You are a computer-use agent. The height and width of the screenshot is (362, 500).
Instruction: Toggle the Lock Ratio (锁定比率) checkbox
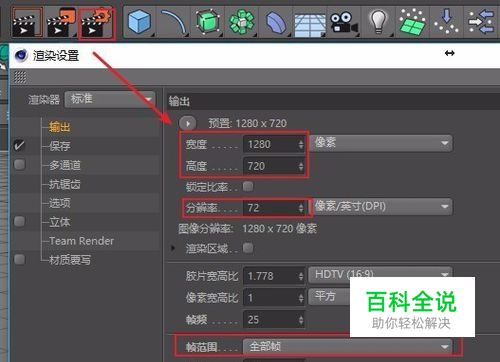point(248,186)
